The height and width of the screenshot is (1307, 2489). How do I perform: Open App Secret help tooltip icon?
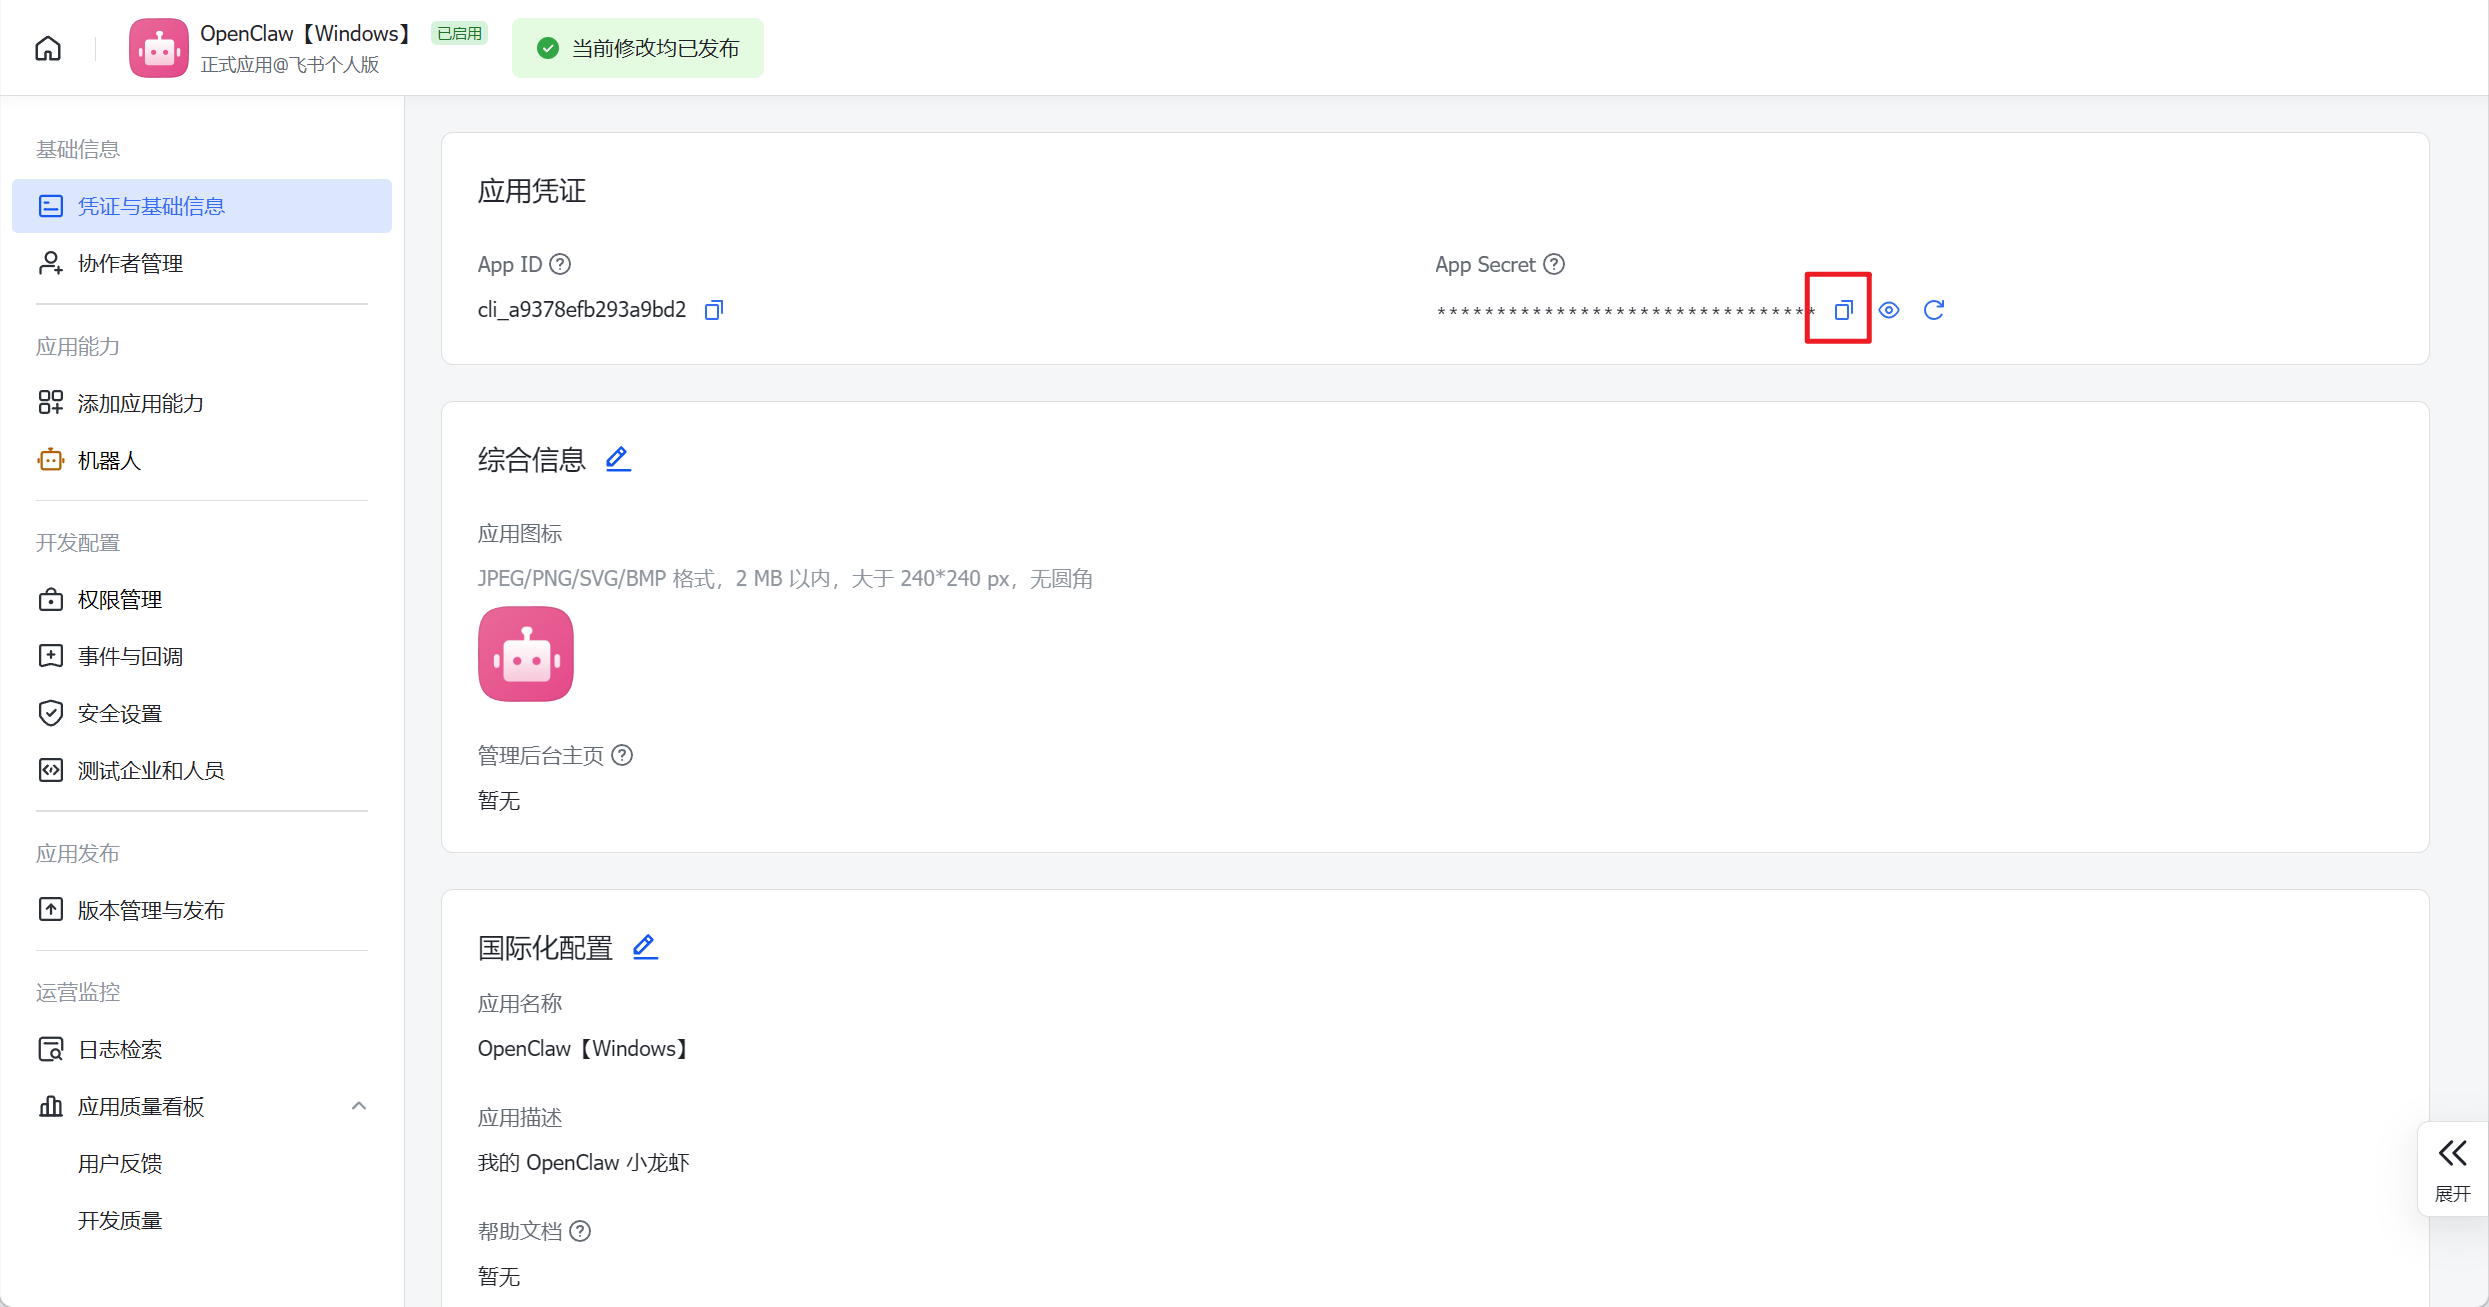click(1554, 264)
